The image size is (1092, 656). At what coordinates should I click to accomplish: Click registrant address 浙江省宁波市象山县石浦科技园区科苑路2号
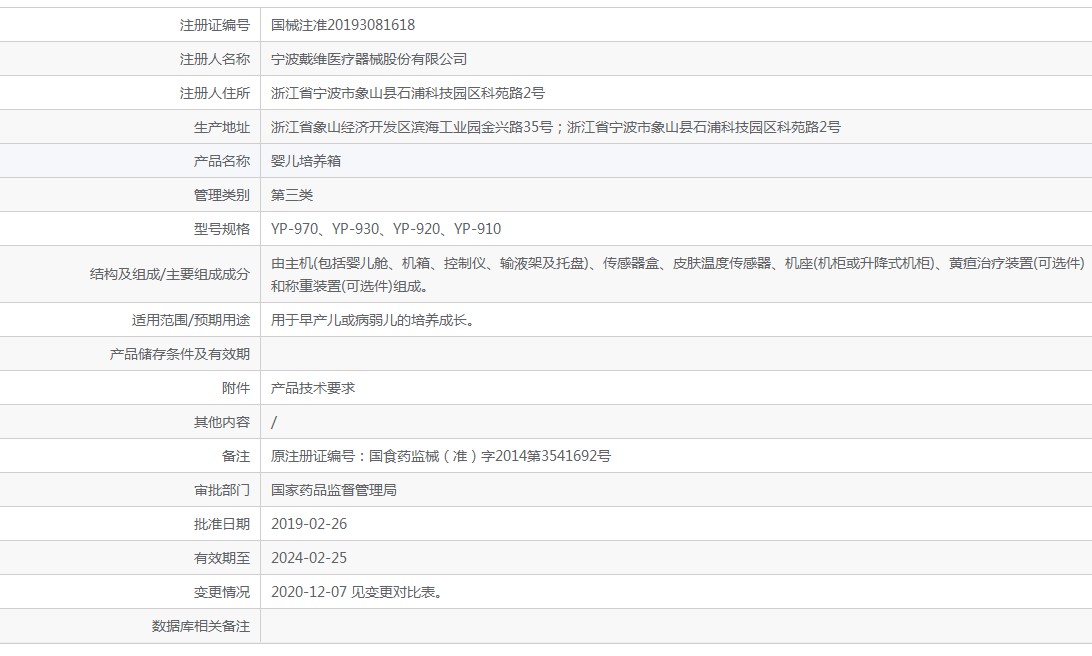(407, 93)
